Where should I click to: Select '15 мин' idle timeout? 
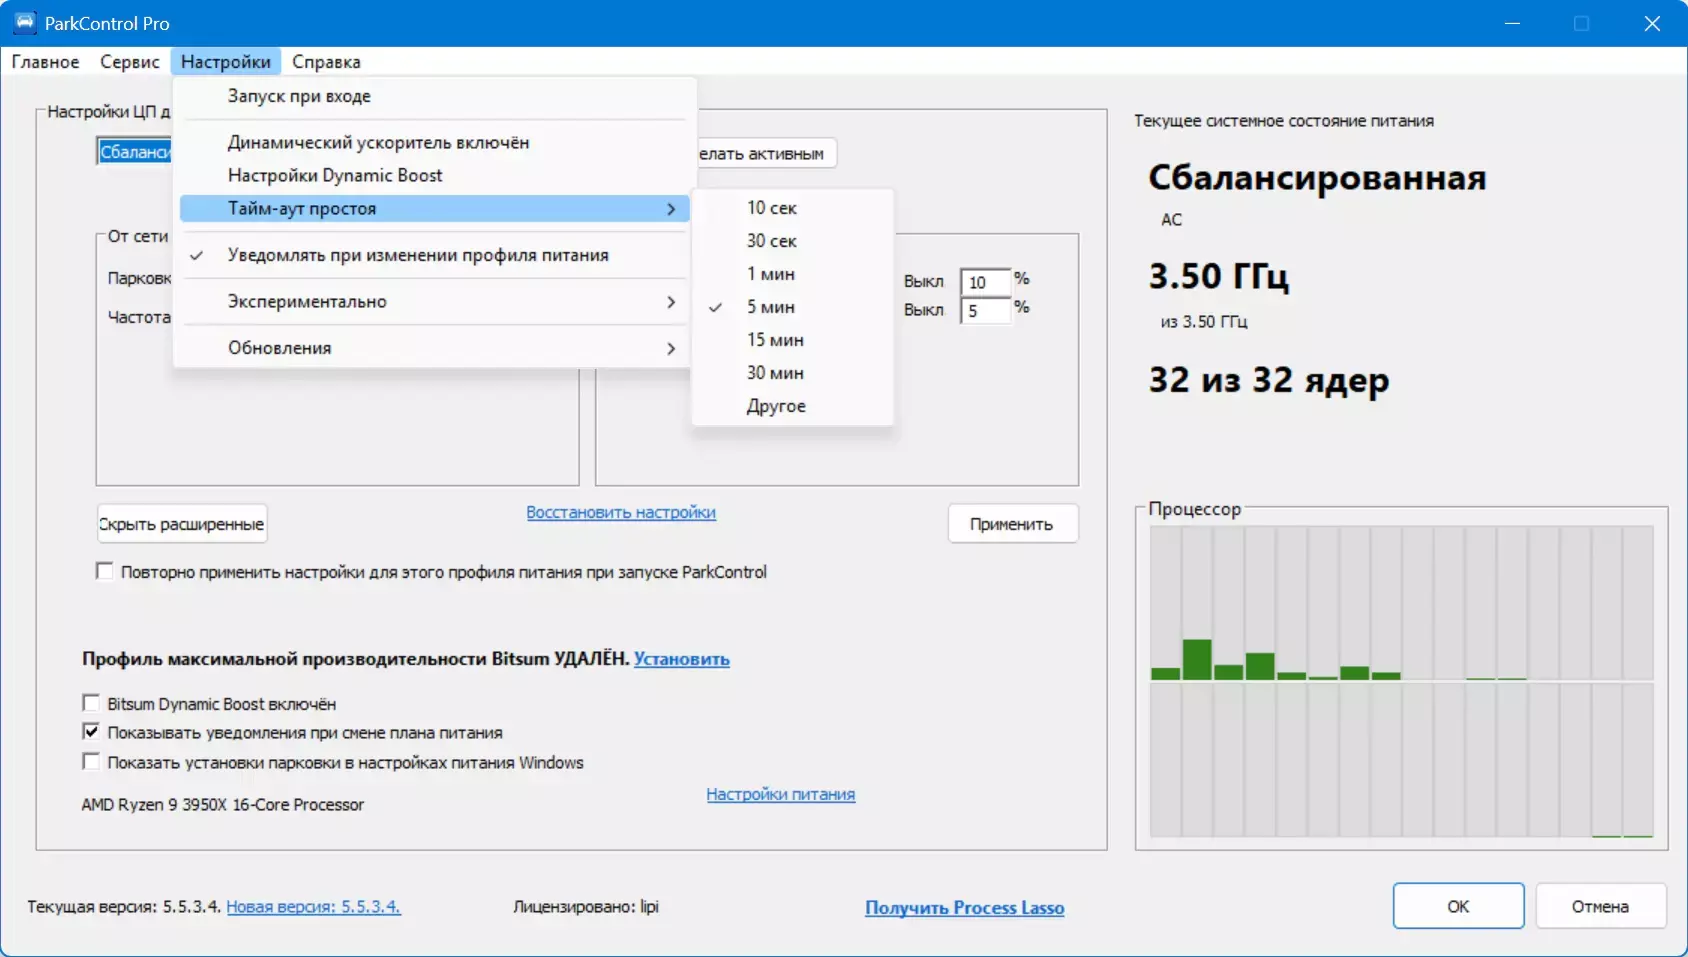coord(775,340)
